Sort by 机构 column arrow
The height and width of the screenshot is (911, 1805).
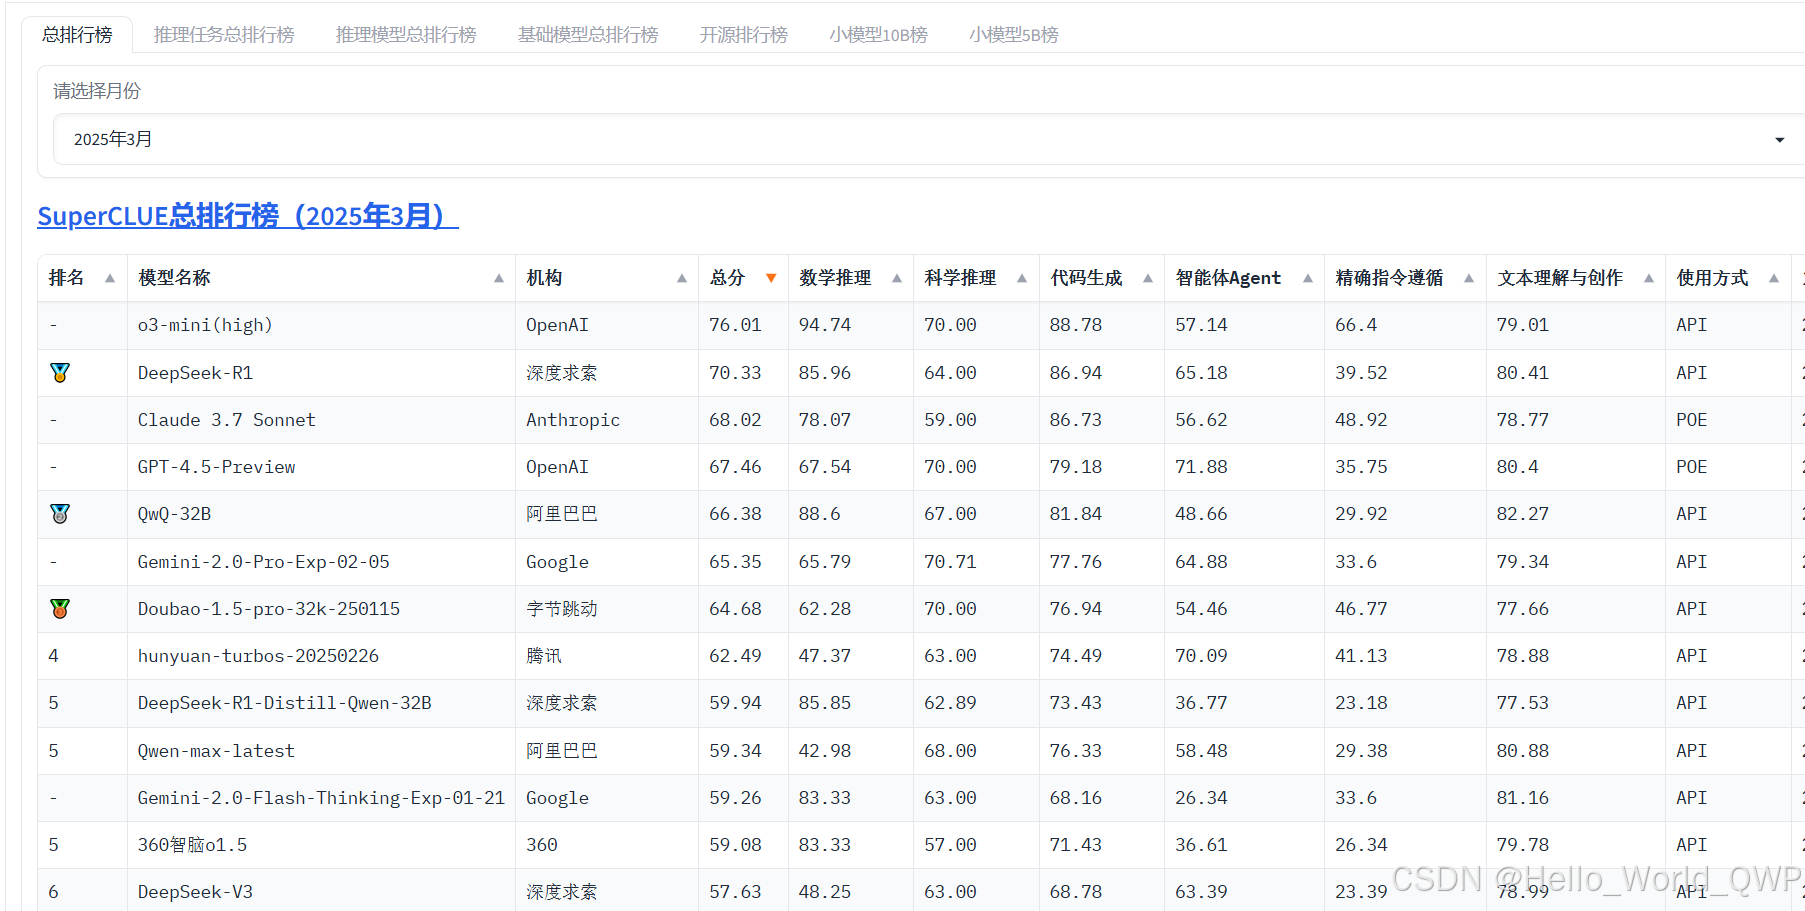coord(682,278)
